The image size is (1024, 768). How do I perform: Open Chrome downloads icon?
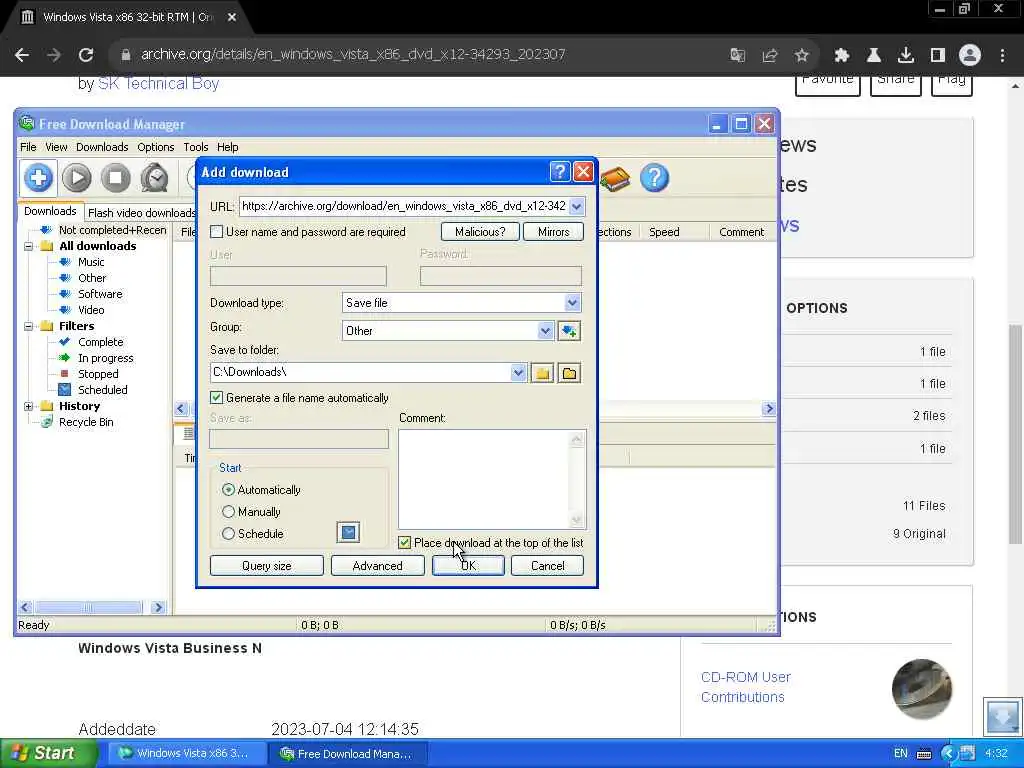click(x=906, y=55)
